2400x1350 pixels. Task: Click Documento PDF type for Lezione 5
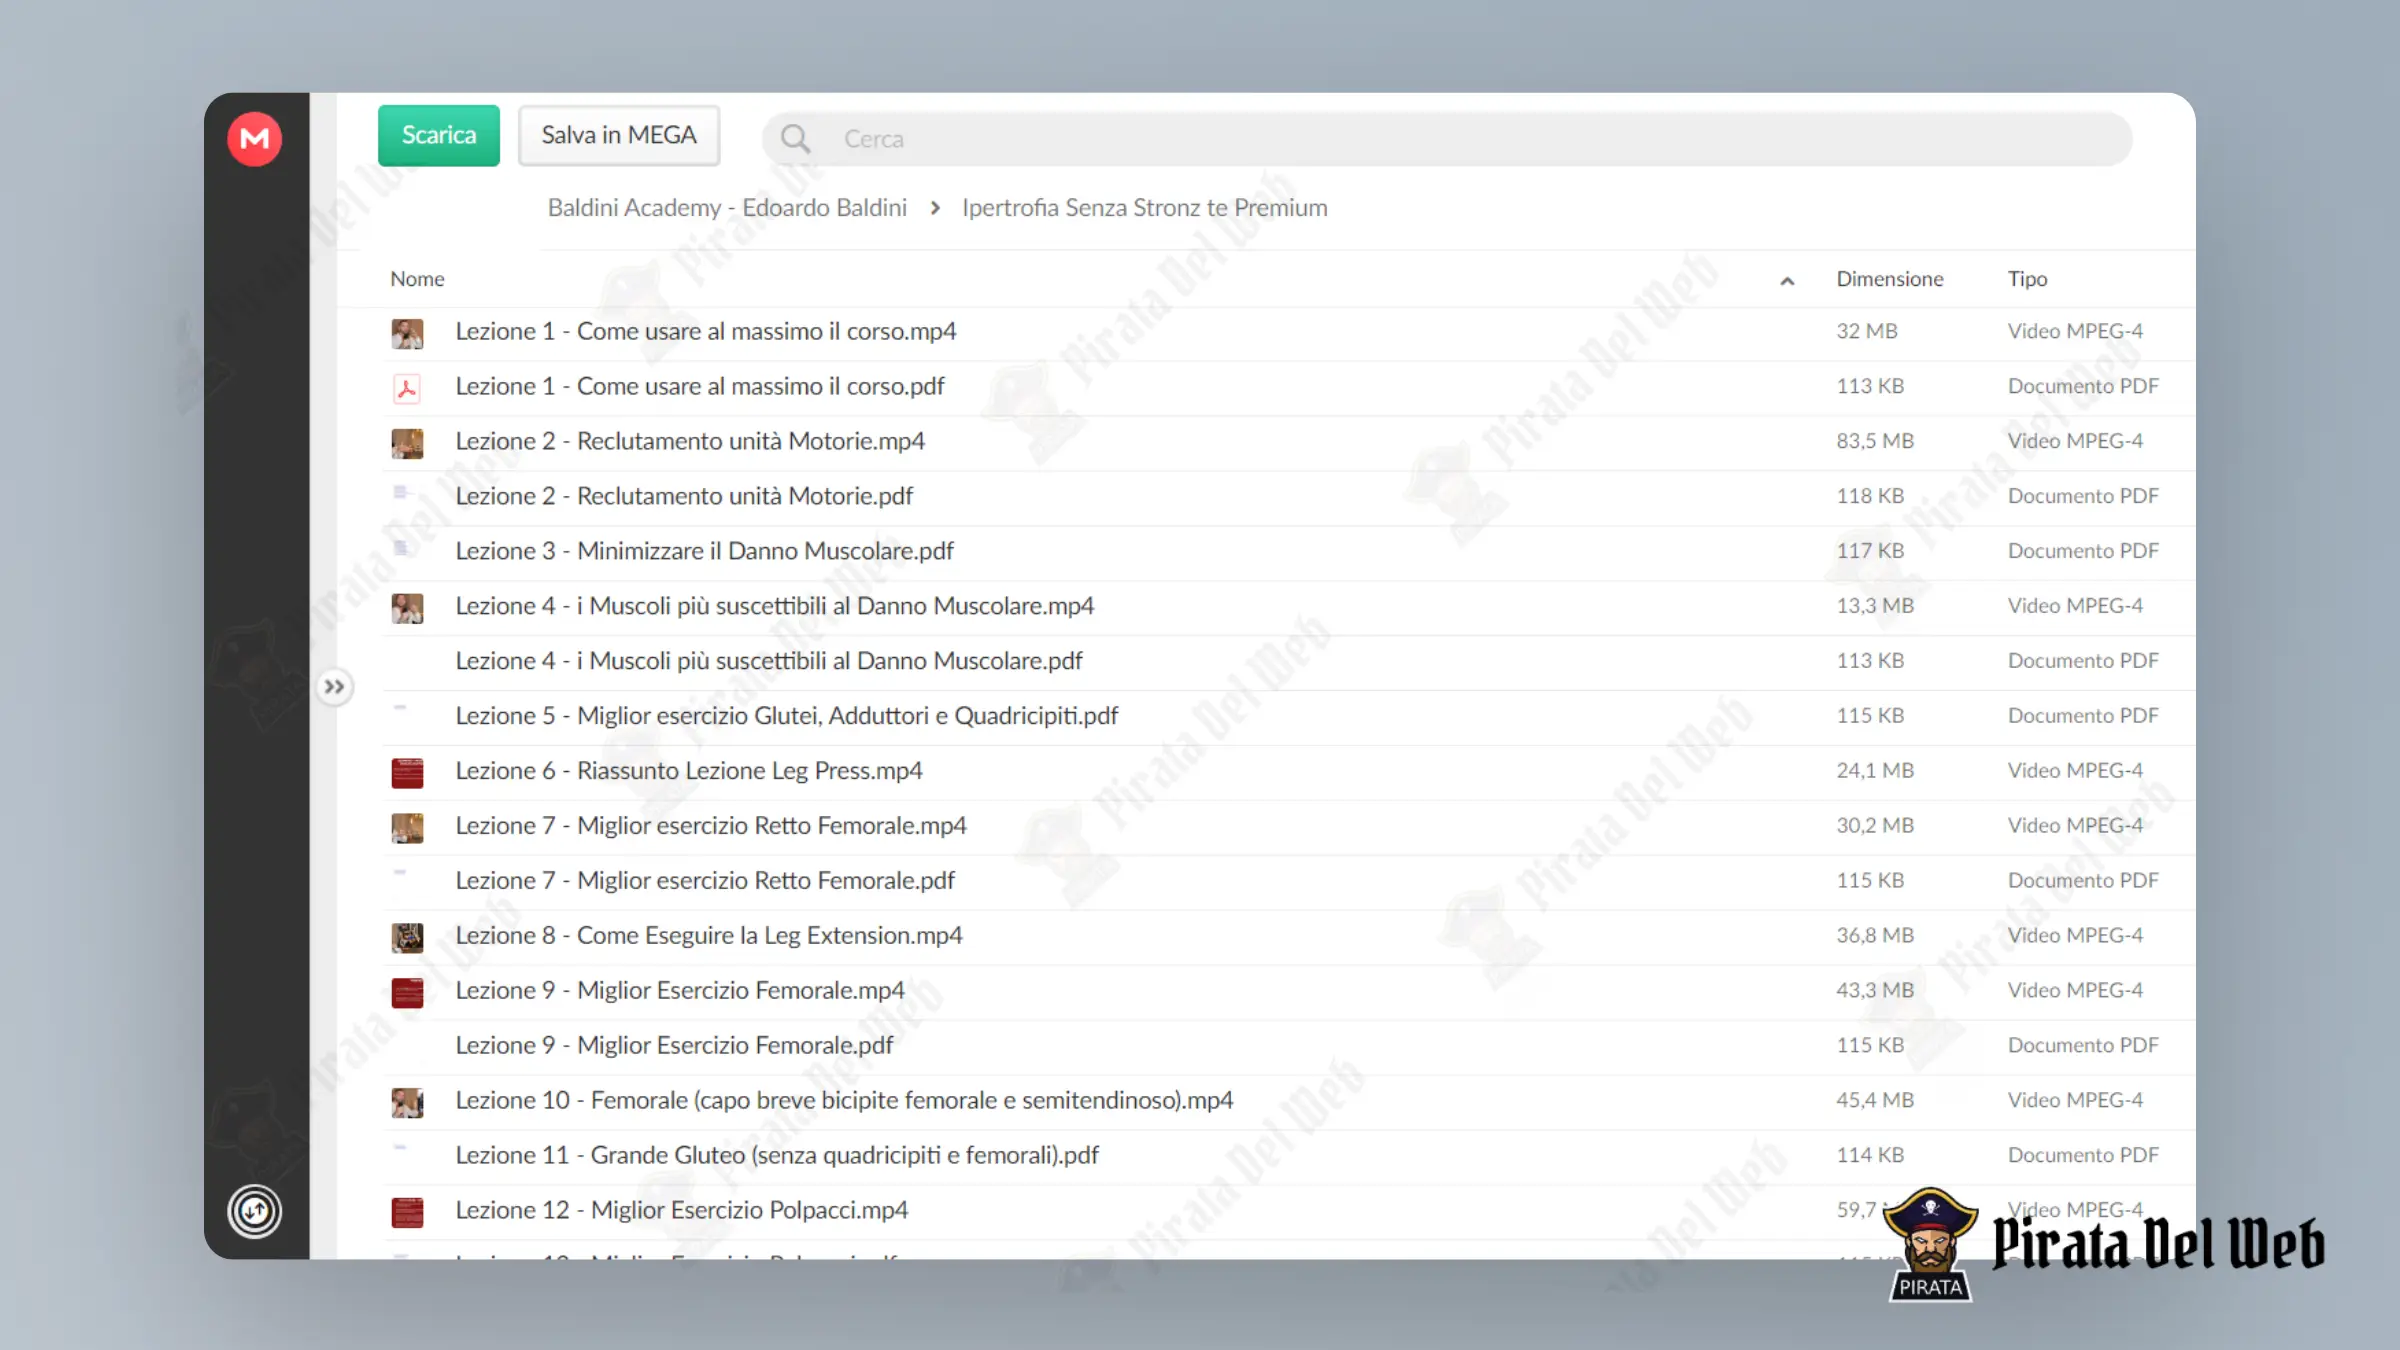2082,716
